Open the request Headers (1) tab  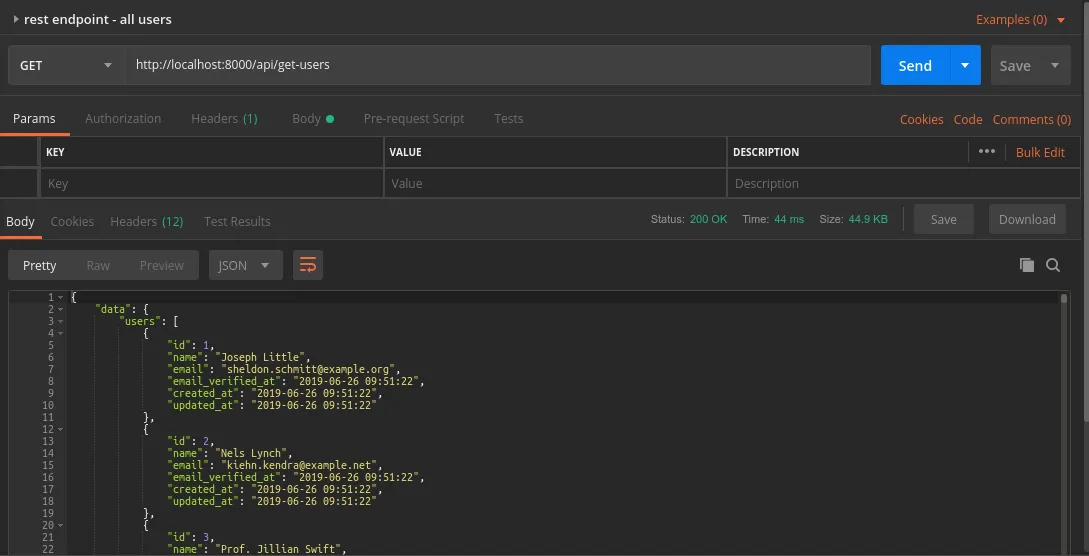224,118
